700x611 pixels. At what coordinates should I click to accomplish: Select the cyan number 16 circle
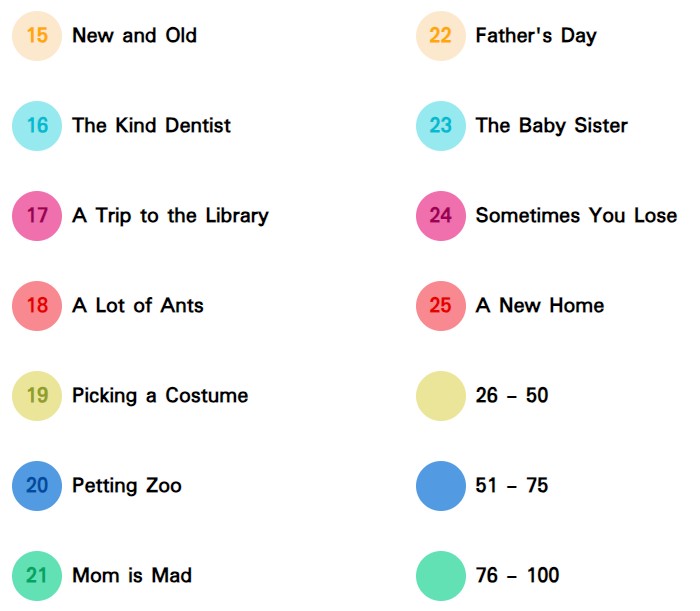pyautogui.click(x=37, y=126)
